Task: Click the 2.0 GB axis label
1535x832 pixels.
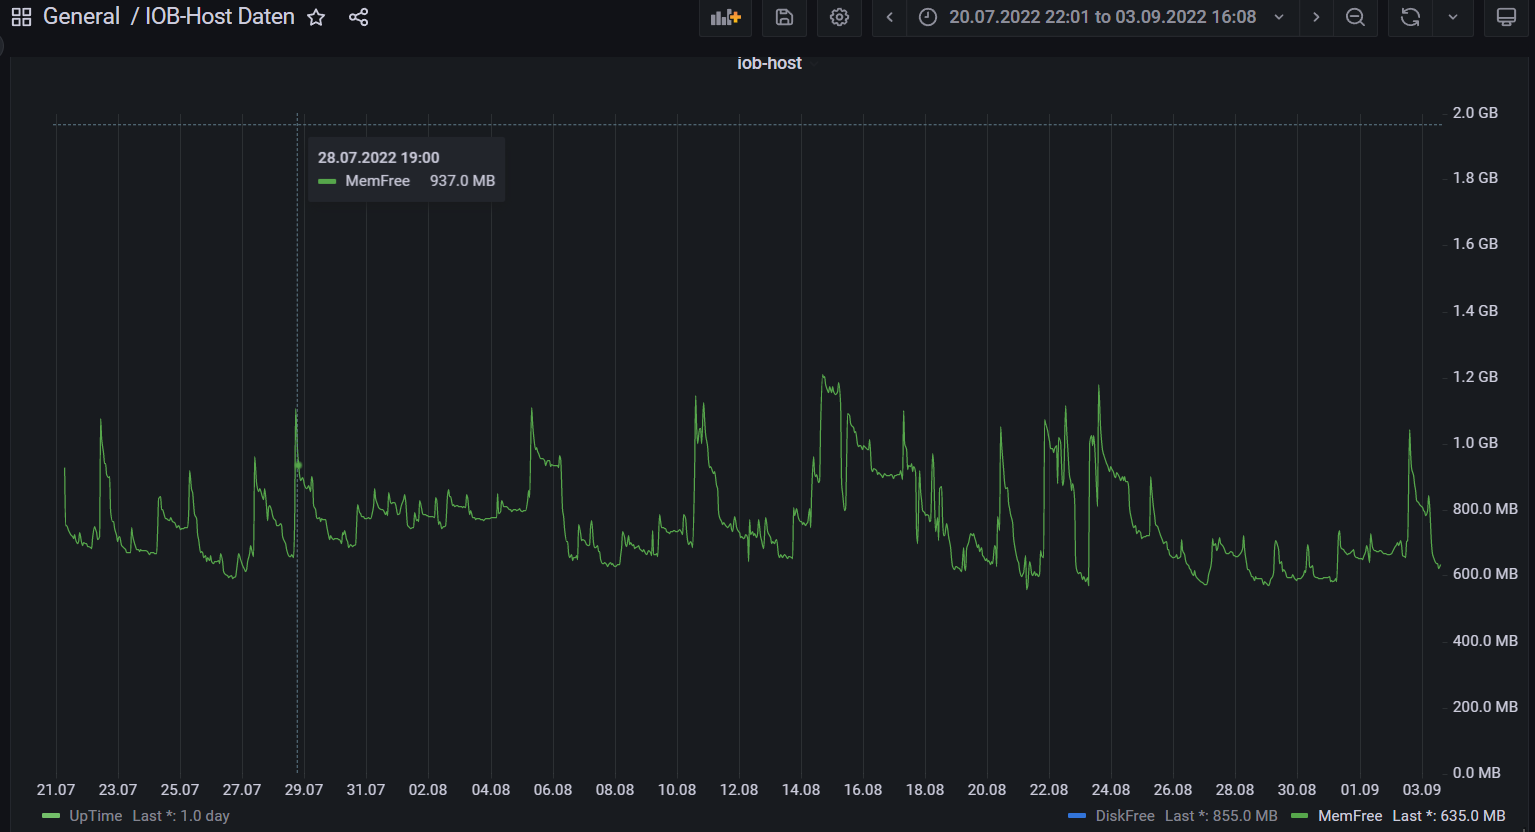Action: pyautogui.click(x=1475, y=113)
